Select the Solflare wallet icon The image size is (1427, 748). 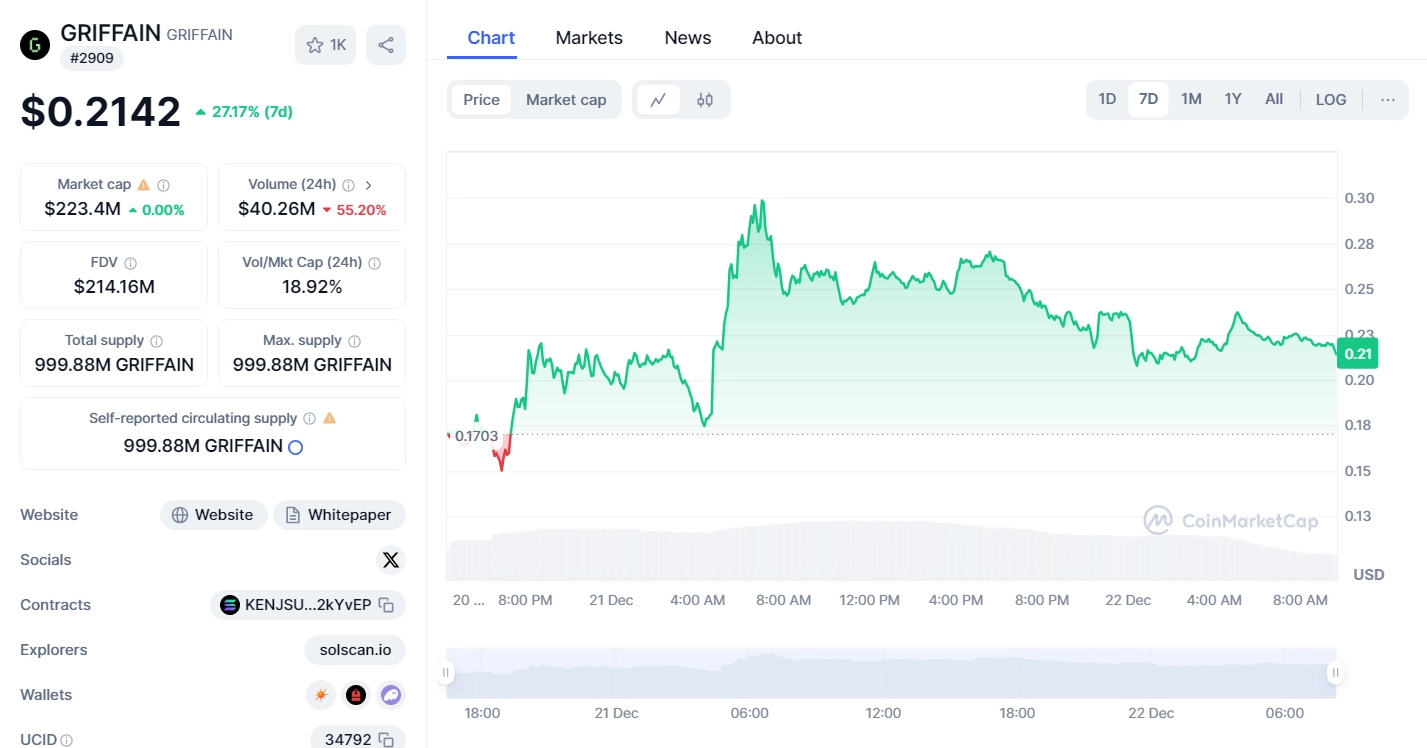coord(320,694)
